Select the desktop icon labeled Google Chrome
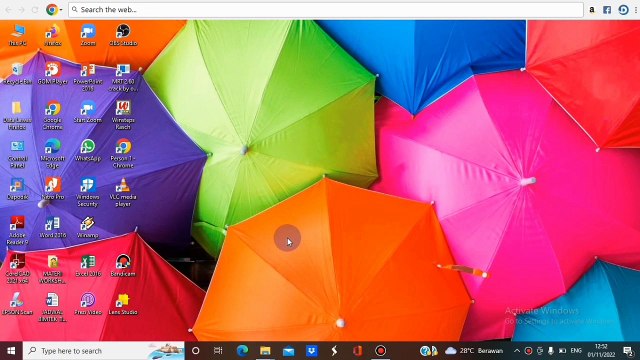 pyautogui.click(x=53, y=115)
